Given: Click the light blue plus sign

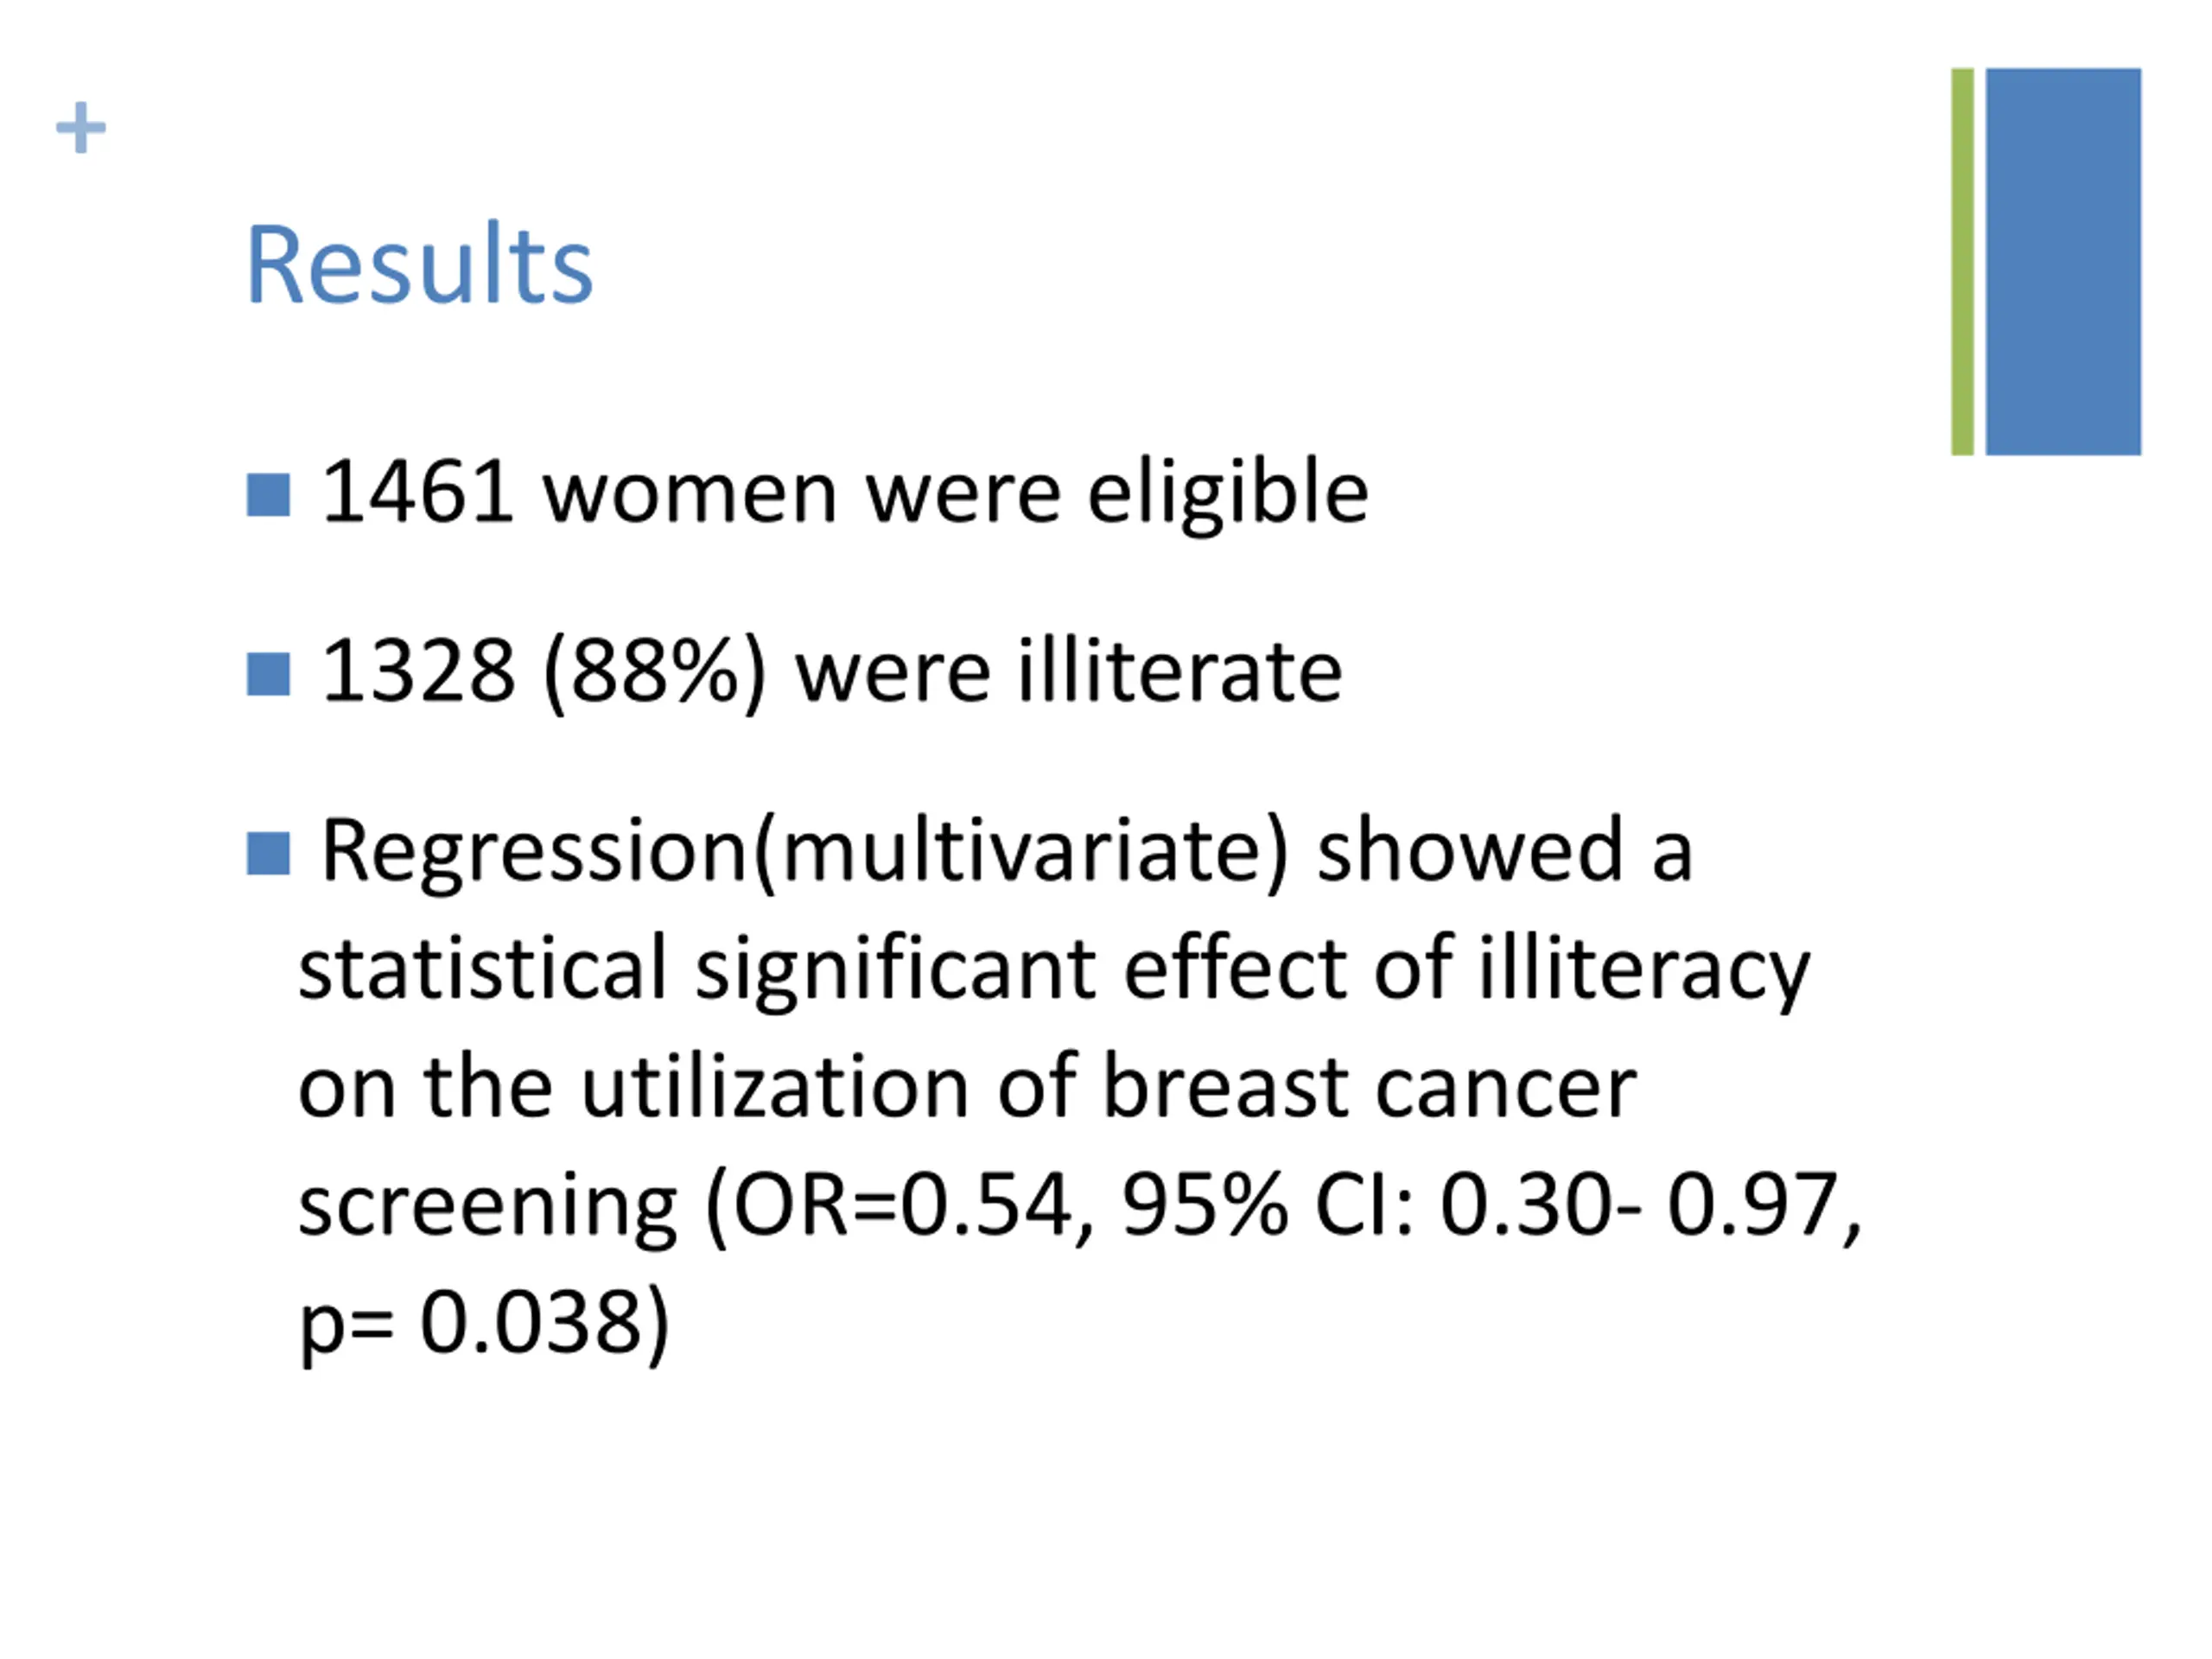Looking at the screenshot, I should tap(81, 128).
